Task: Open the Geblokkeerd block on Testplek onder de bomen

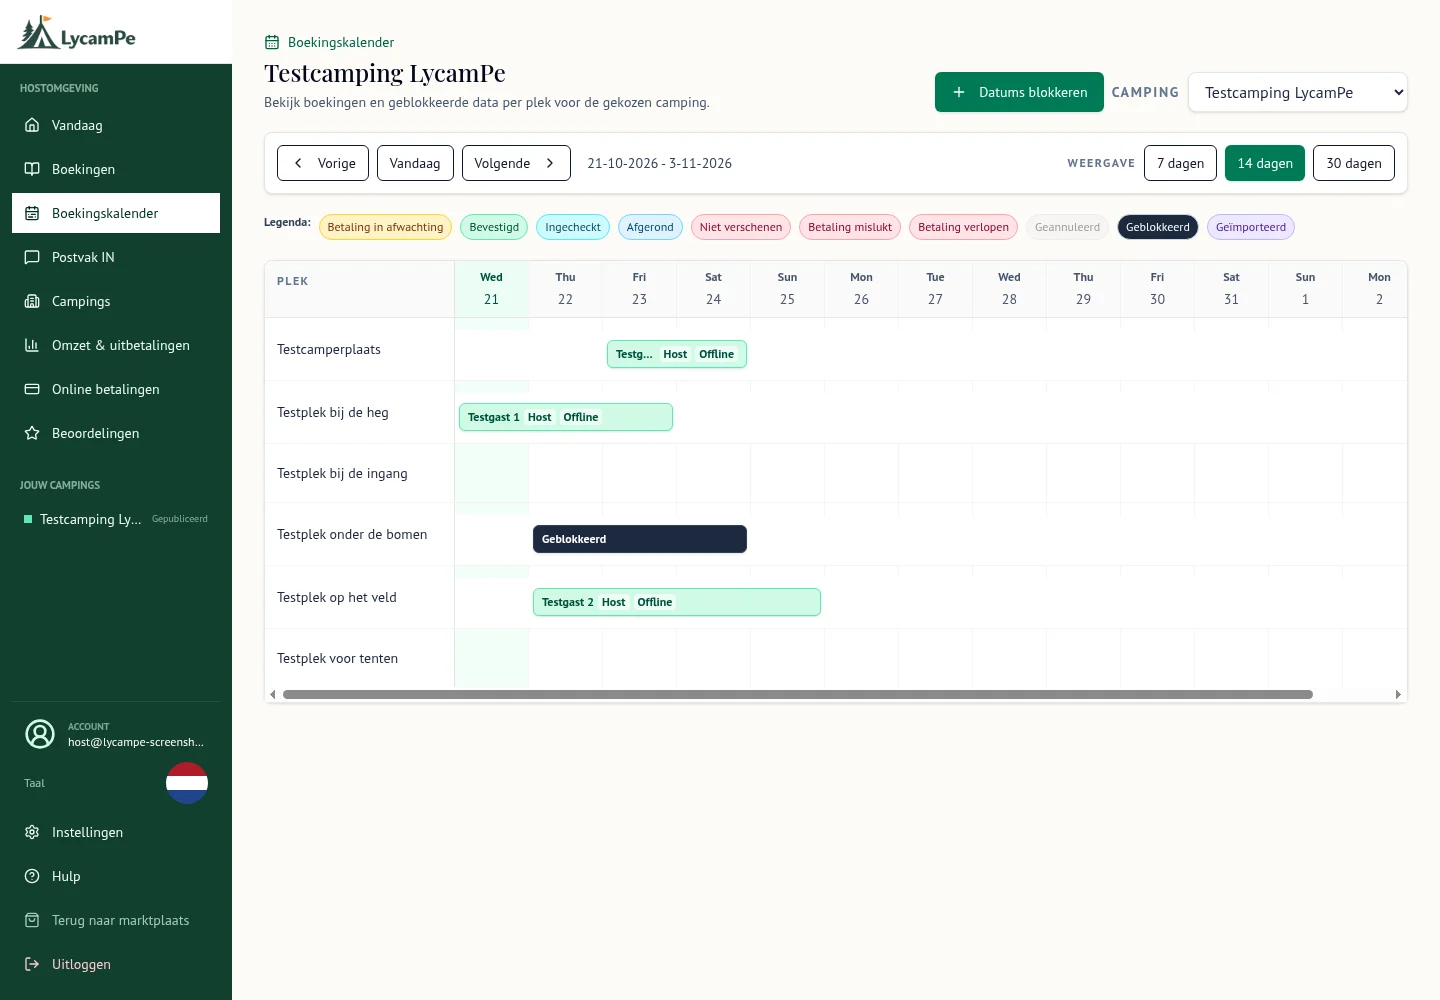Action: point(640,539)
